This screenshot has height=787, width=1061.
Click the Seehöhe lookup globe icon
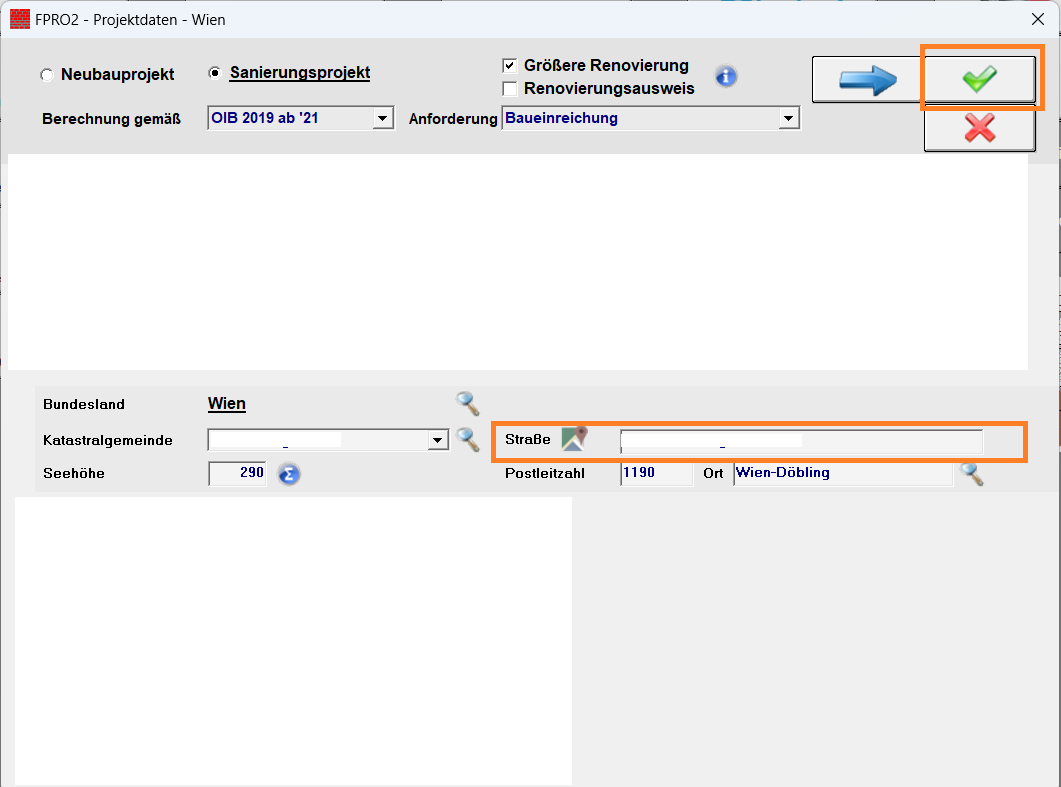coord(288,474)
